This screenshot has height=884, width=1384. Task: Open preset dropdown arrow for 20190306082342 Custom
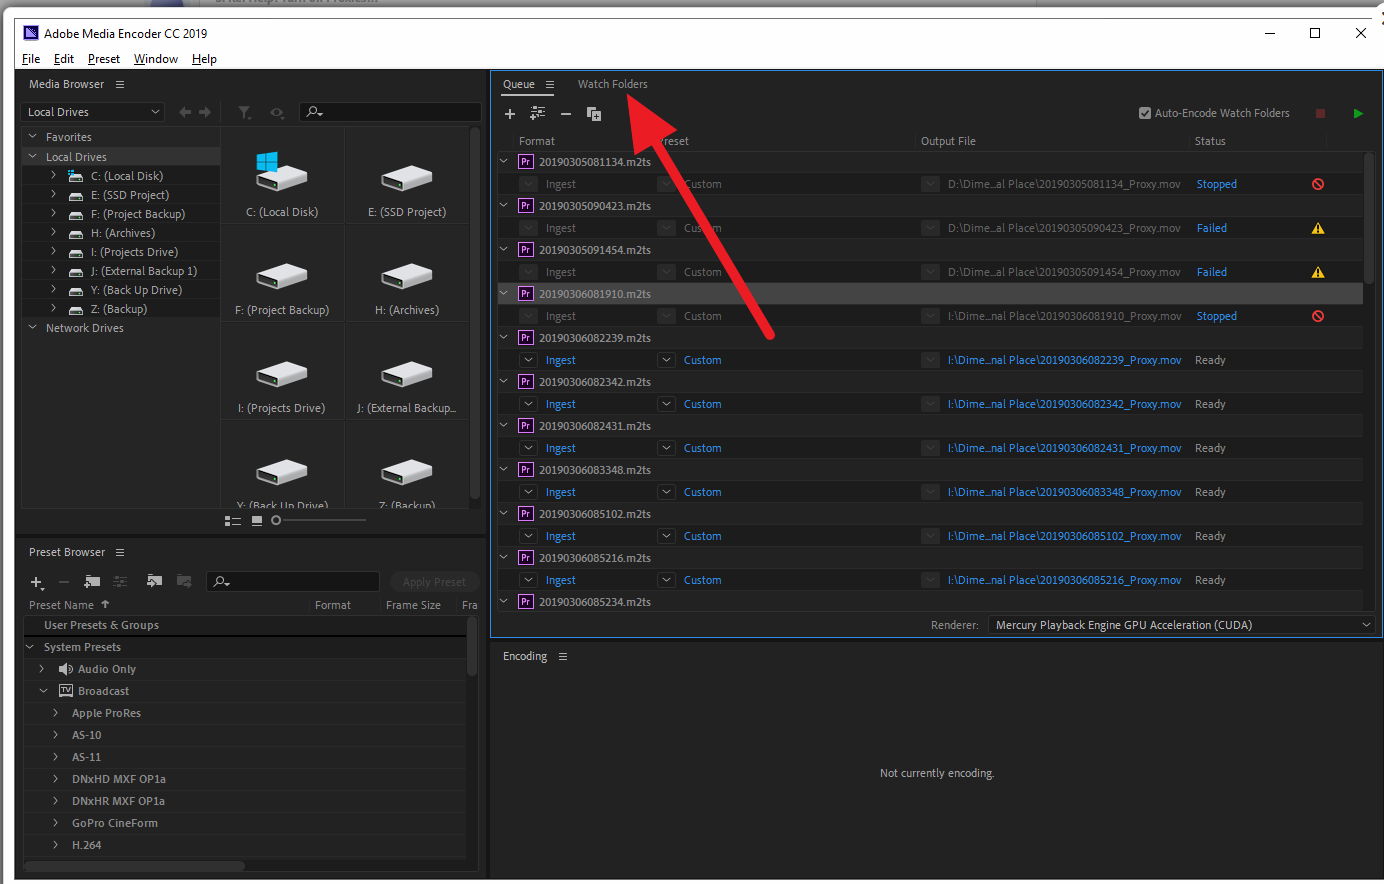[x=666, y=404]
